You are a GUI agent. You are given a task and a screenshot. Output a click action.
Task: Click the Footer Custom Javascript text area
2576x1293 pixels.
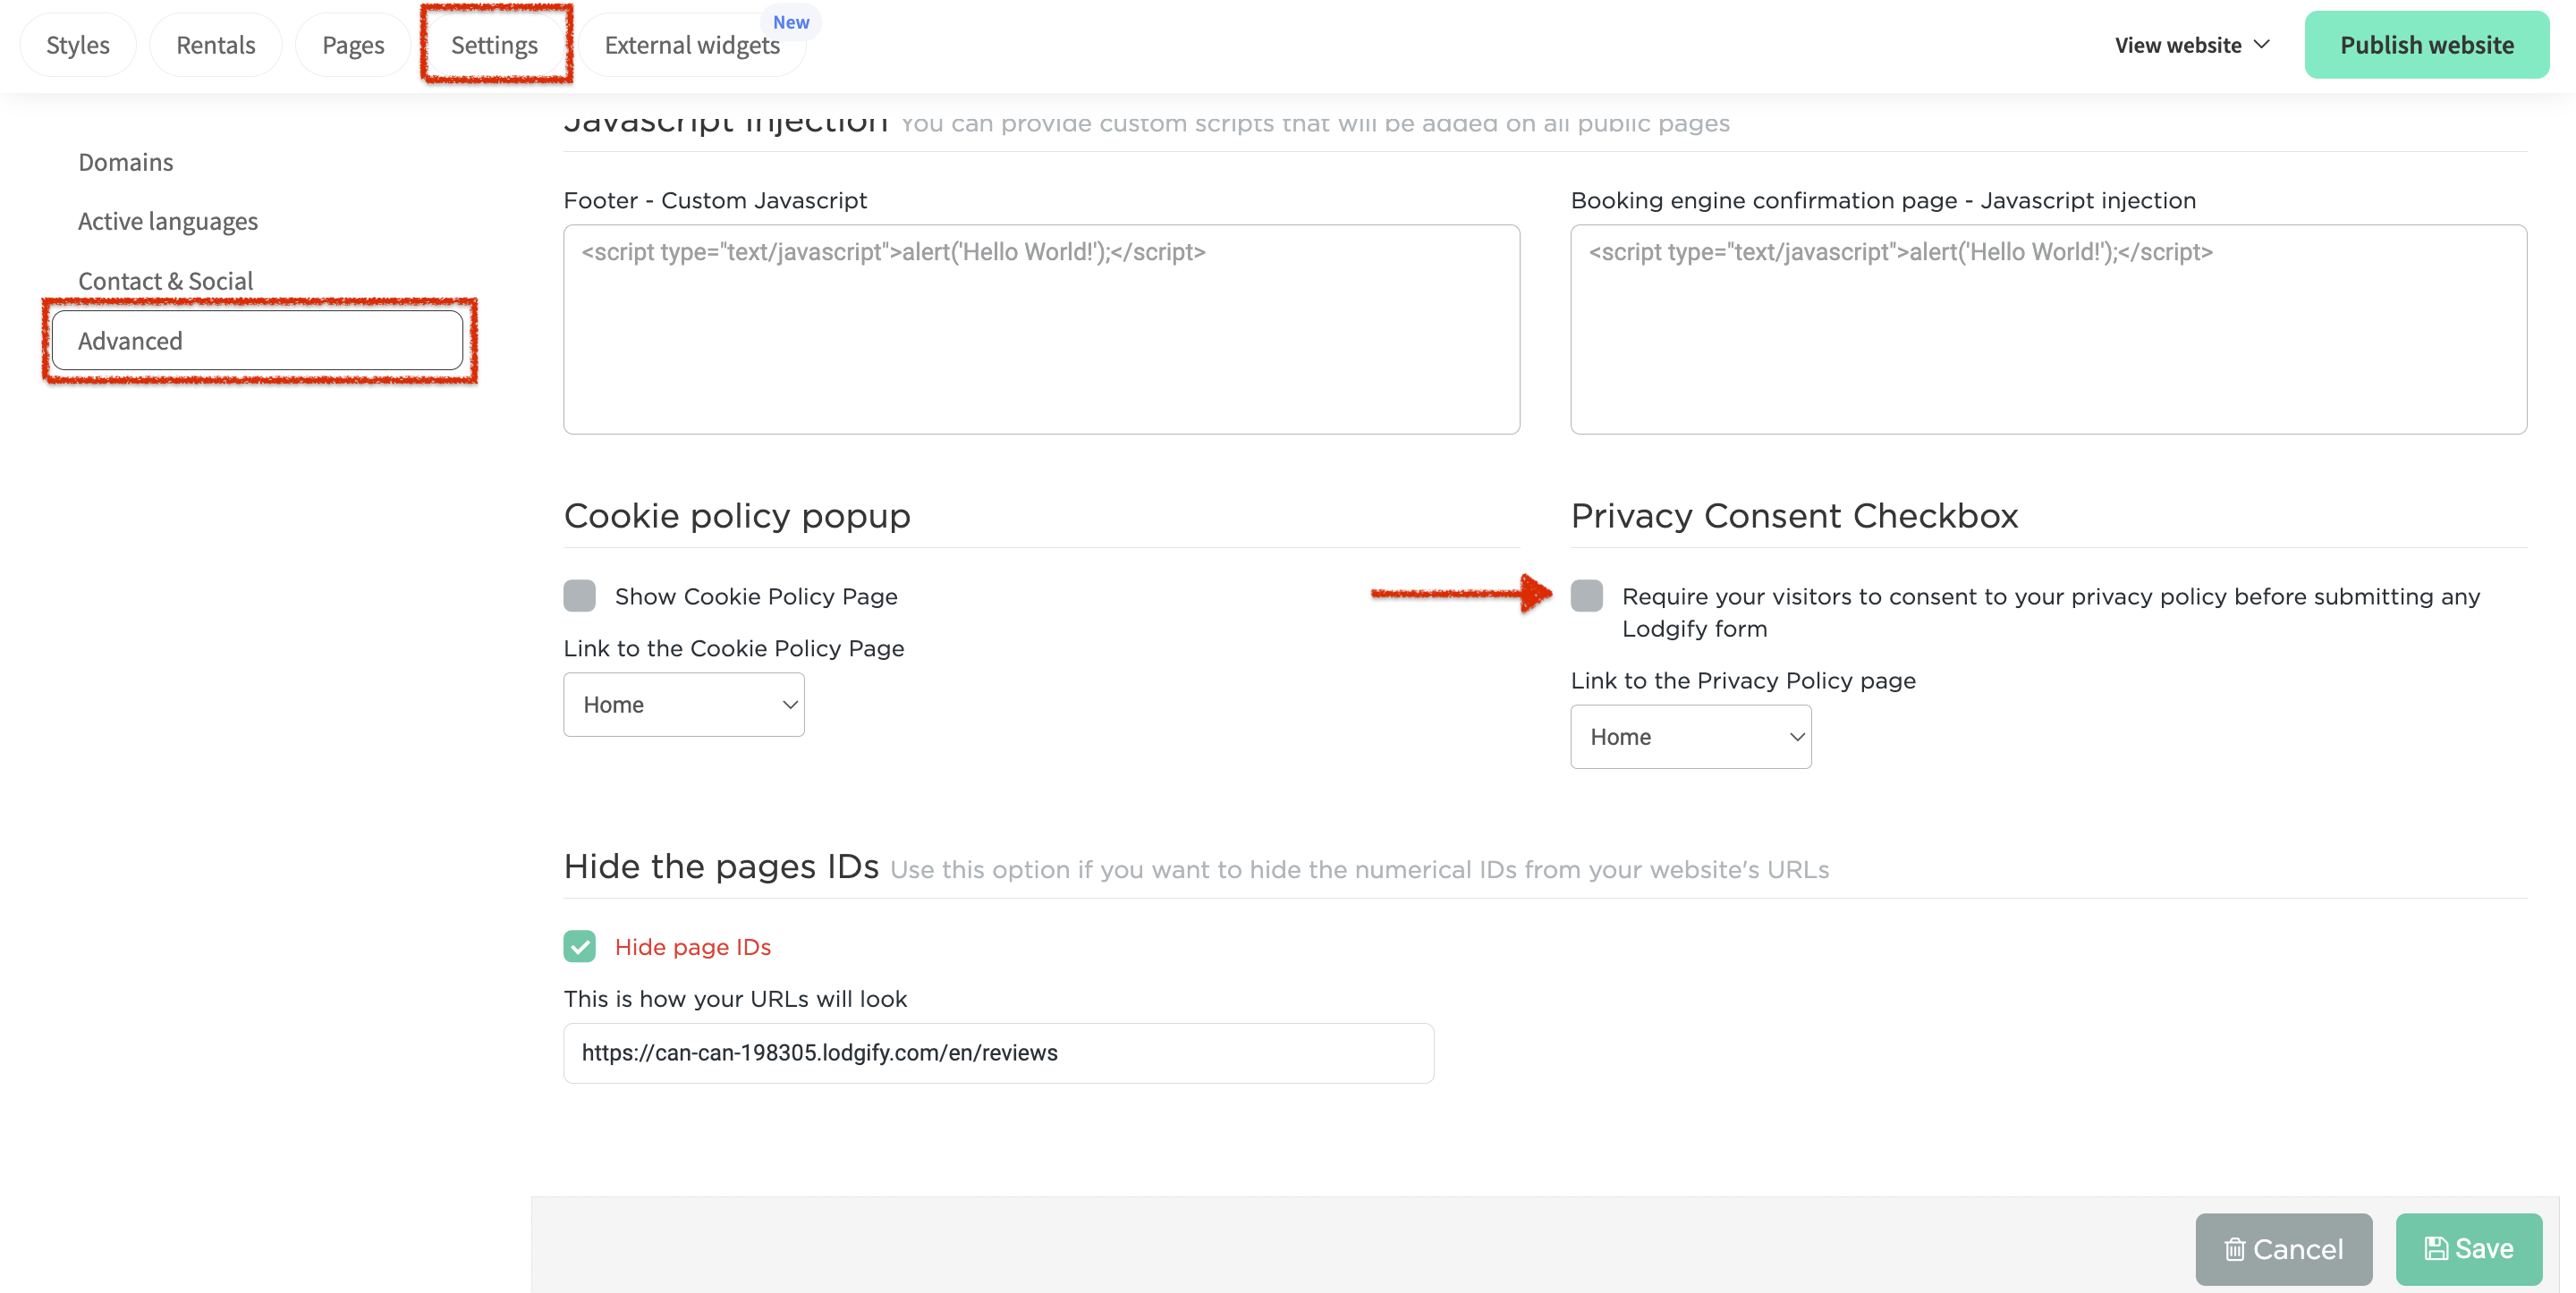[x=1041, y=329]
